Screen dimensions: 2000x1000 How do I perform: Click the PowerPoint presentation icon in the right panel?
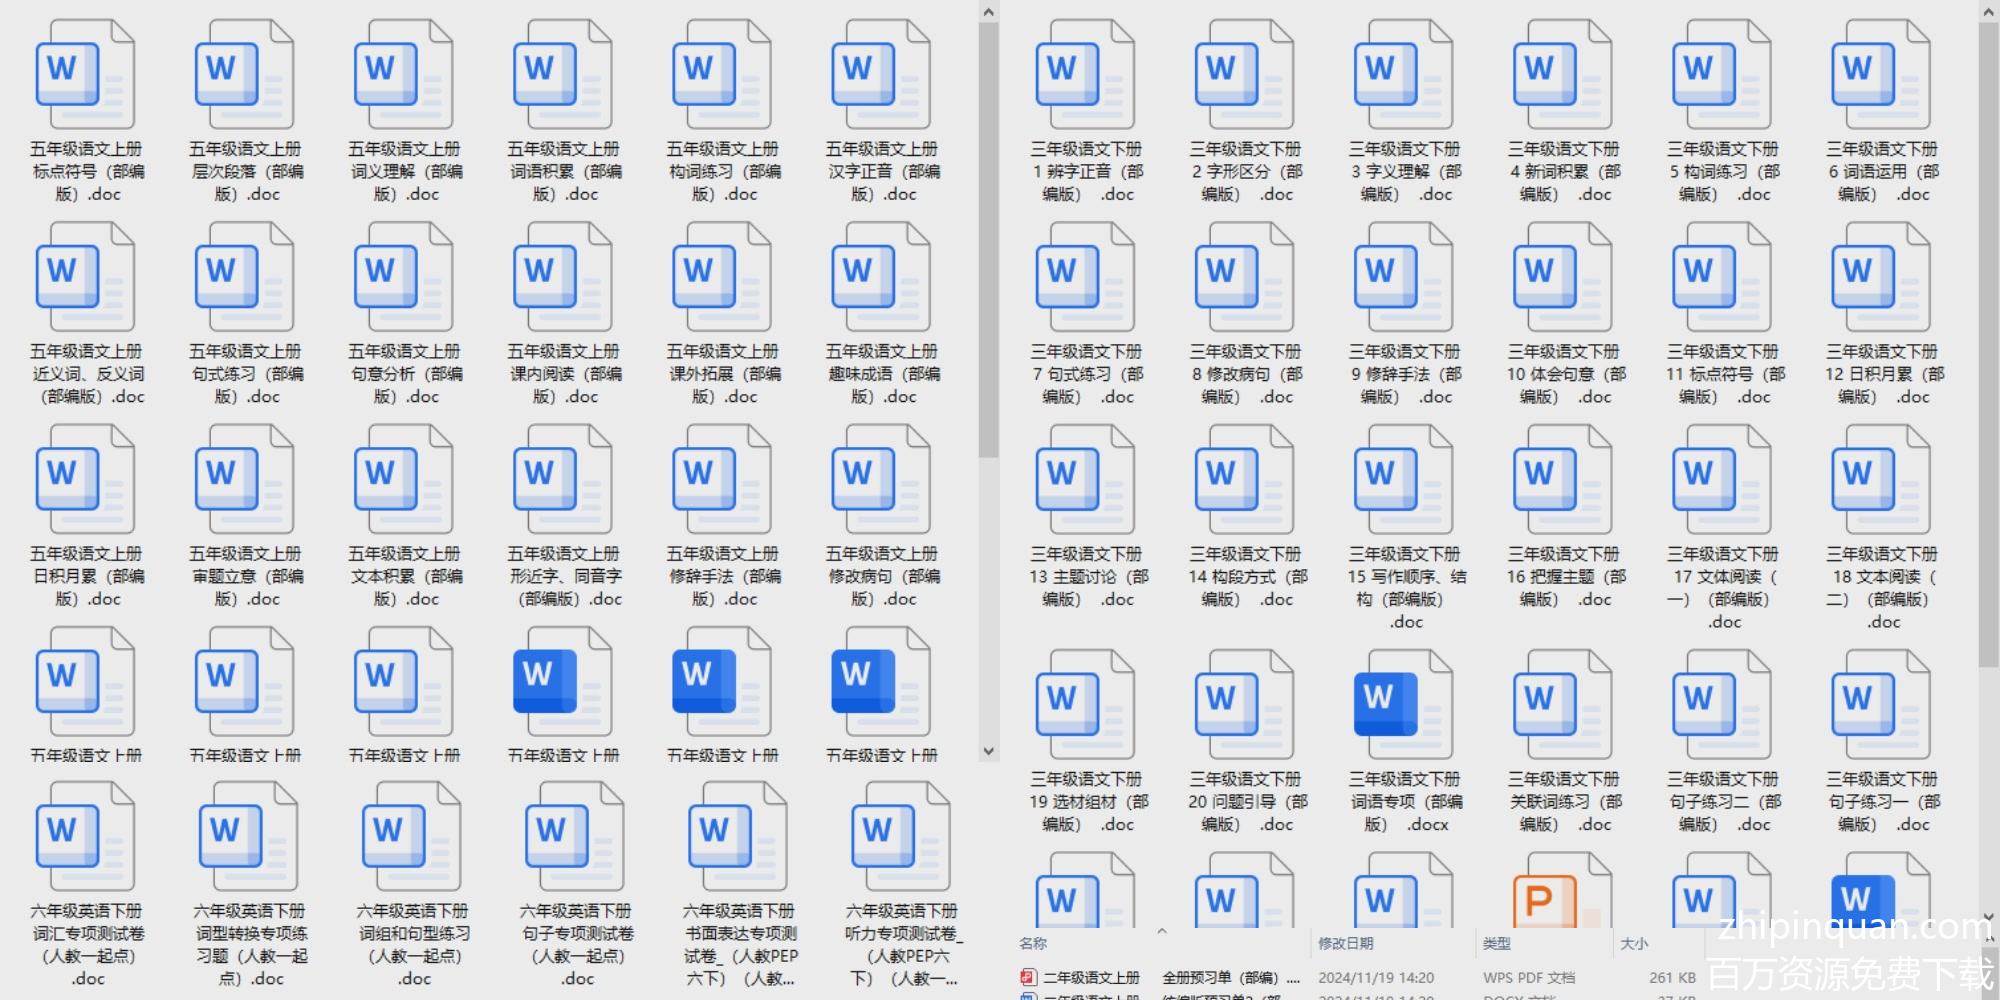[1563, 890]
